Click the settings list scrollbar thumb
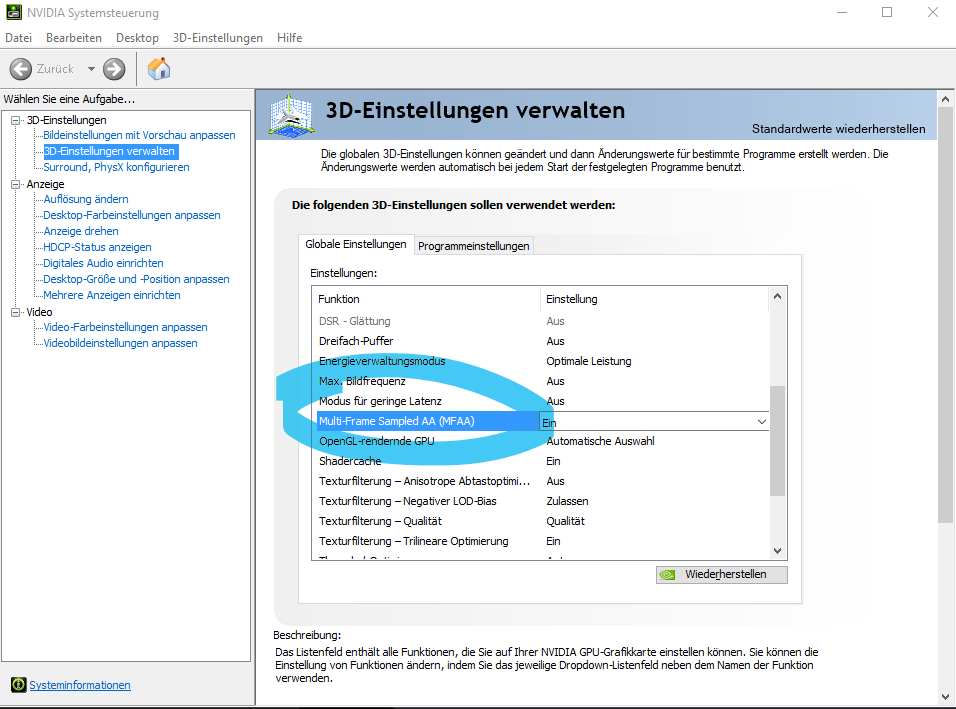This screenshot has height=709, width=956. 777,441
